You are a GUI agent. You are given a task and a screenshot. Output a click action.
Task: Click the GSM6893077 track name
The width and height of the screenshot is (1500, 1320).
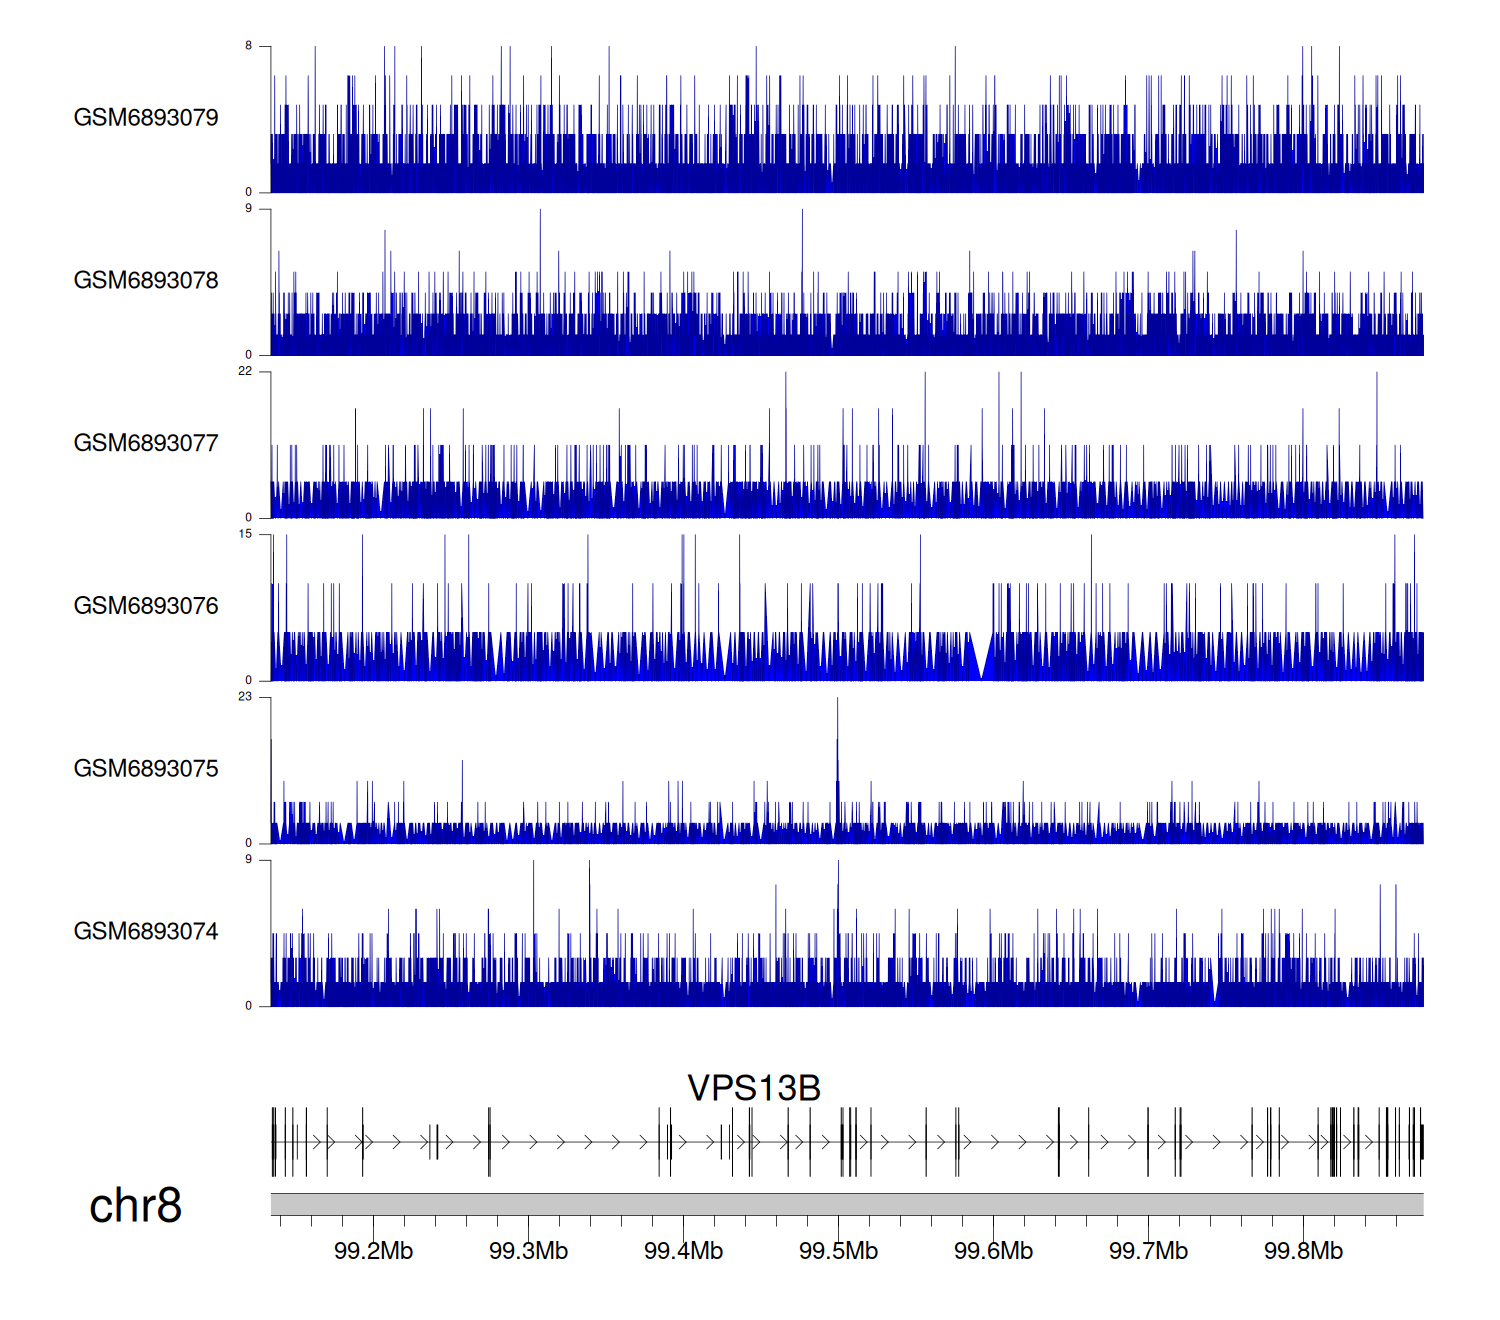[x=146, y=444]
